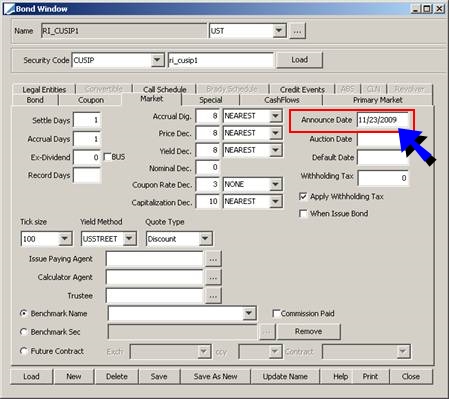Image resolution: width=449 pixels, height=399 pixels.
Task: Expand Coupon Rate Dec. NONE dropdown
Action: tap(275, 184)
